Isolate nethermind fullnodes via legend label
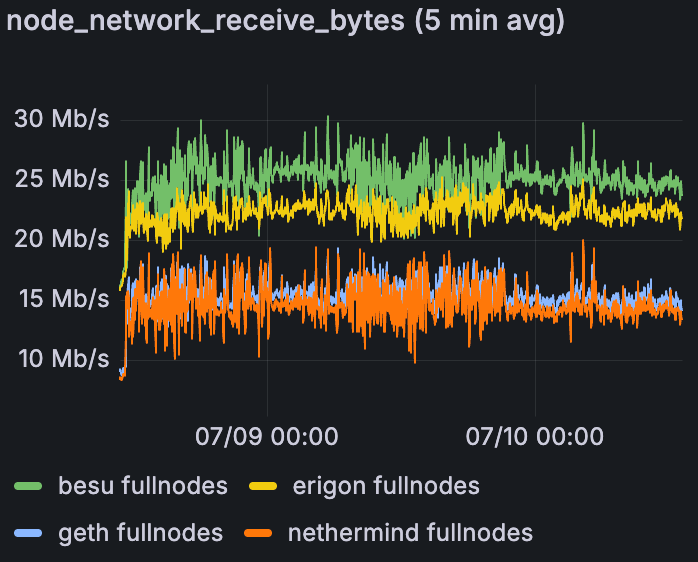 pos(410,532)
